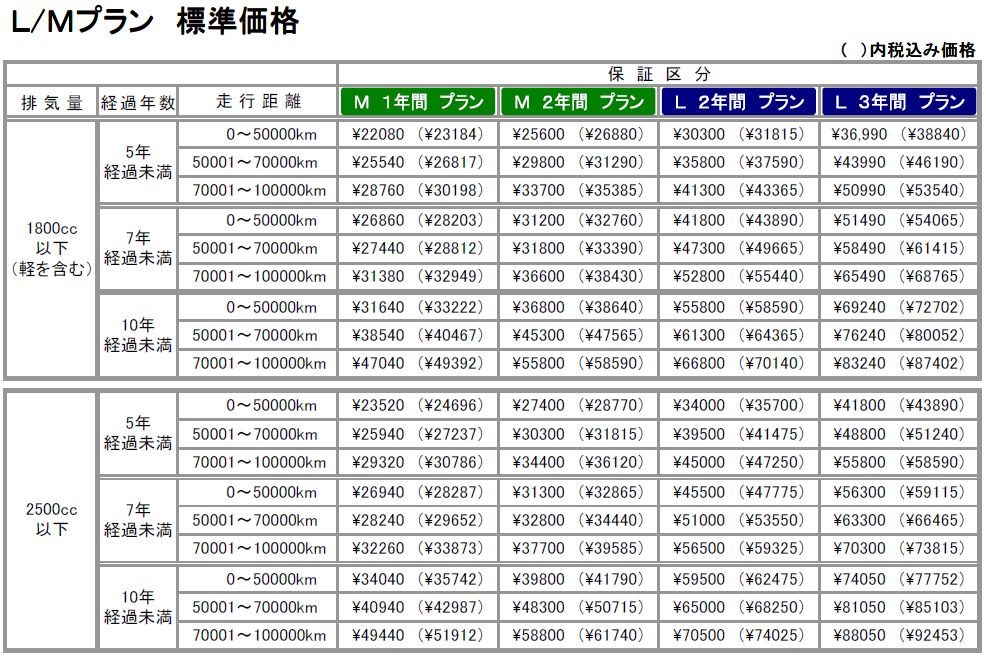Click the ¥22080 (¥23184) price cell
Image resolution: width=986 pixels, height=657 pixels.
tap(417, 134)
